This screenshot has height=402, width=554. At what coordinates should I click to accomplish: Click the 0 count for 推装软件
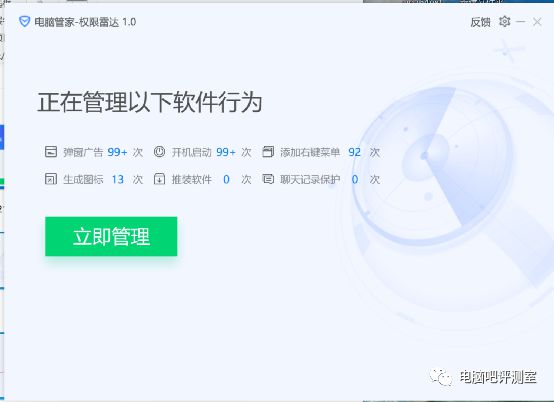click(x=226, y=179)
